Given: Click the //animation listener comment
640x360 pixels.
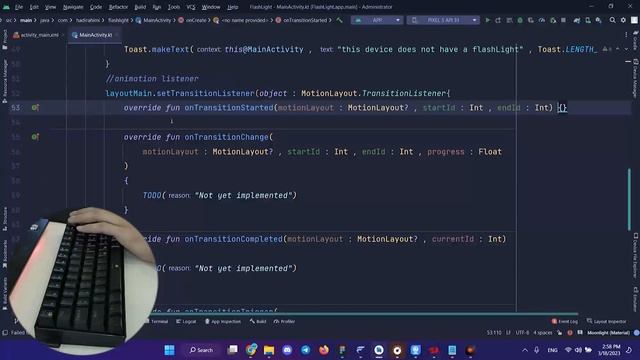Looking at the screenshot, I should coord(152,79).
